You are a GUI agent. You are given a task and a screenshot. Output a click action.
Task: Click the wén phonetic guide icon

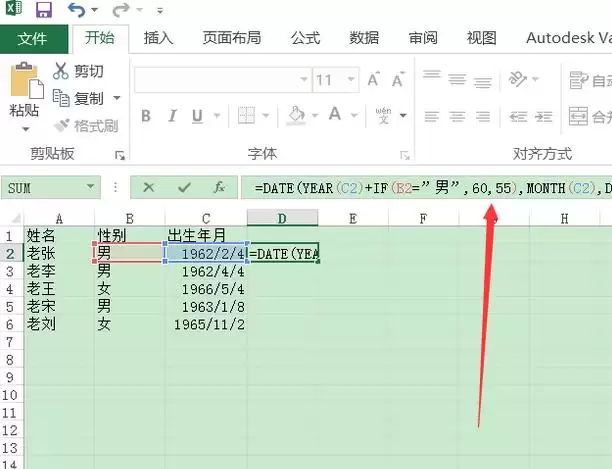[x=383, y=115]
